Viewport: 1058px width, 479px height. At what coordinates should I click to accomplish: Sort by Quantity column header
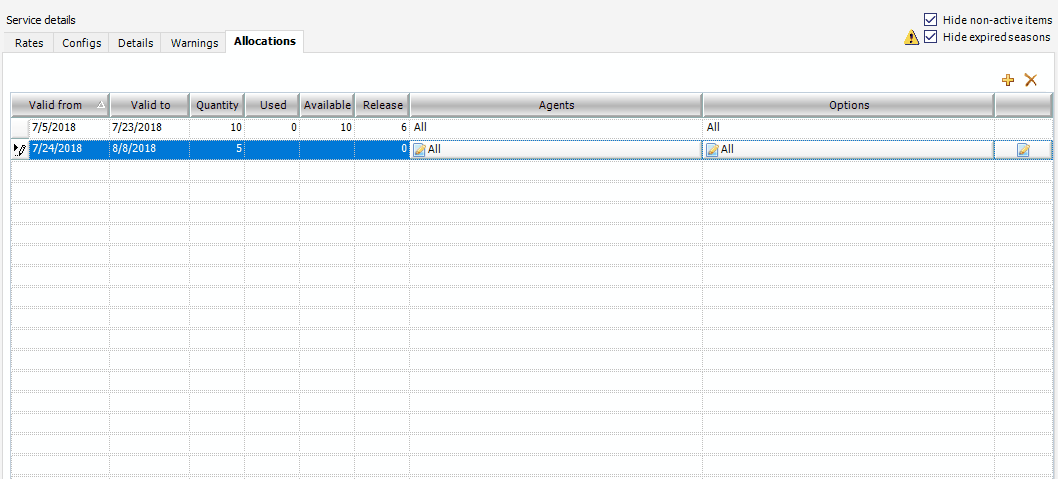[x=217, y=105]
